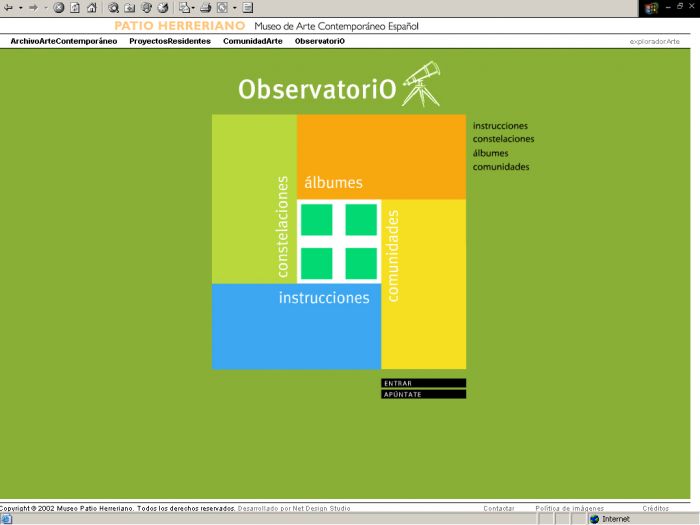This screenshot has width=700, height=525.
Task: Click the bottom-right green square tile
Action: [361, 263]
